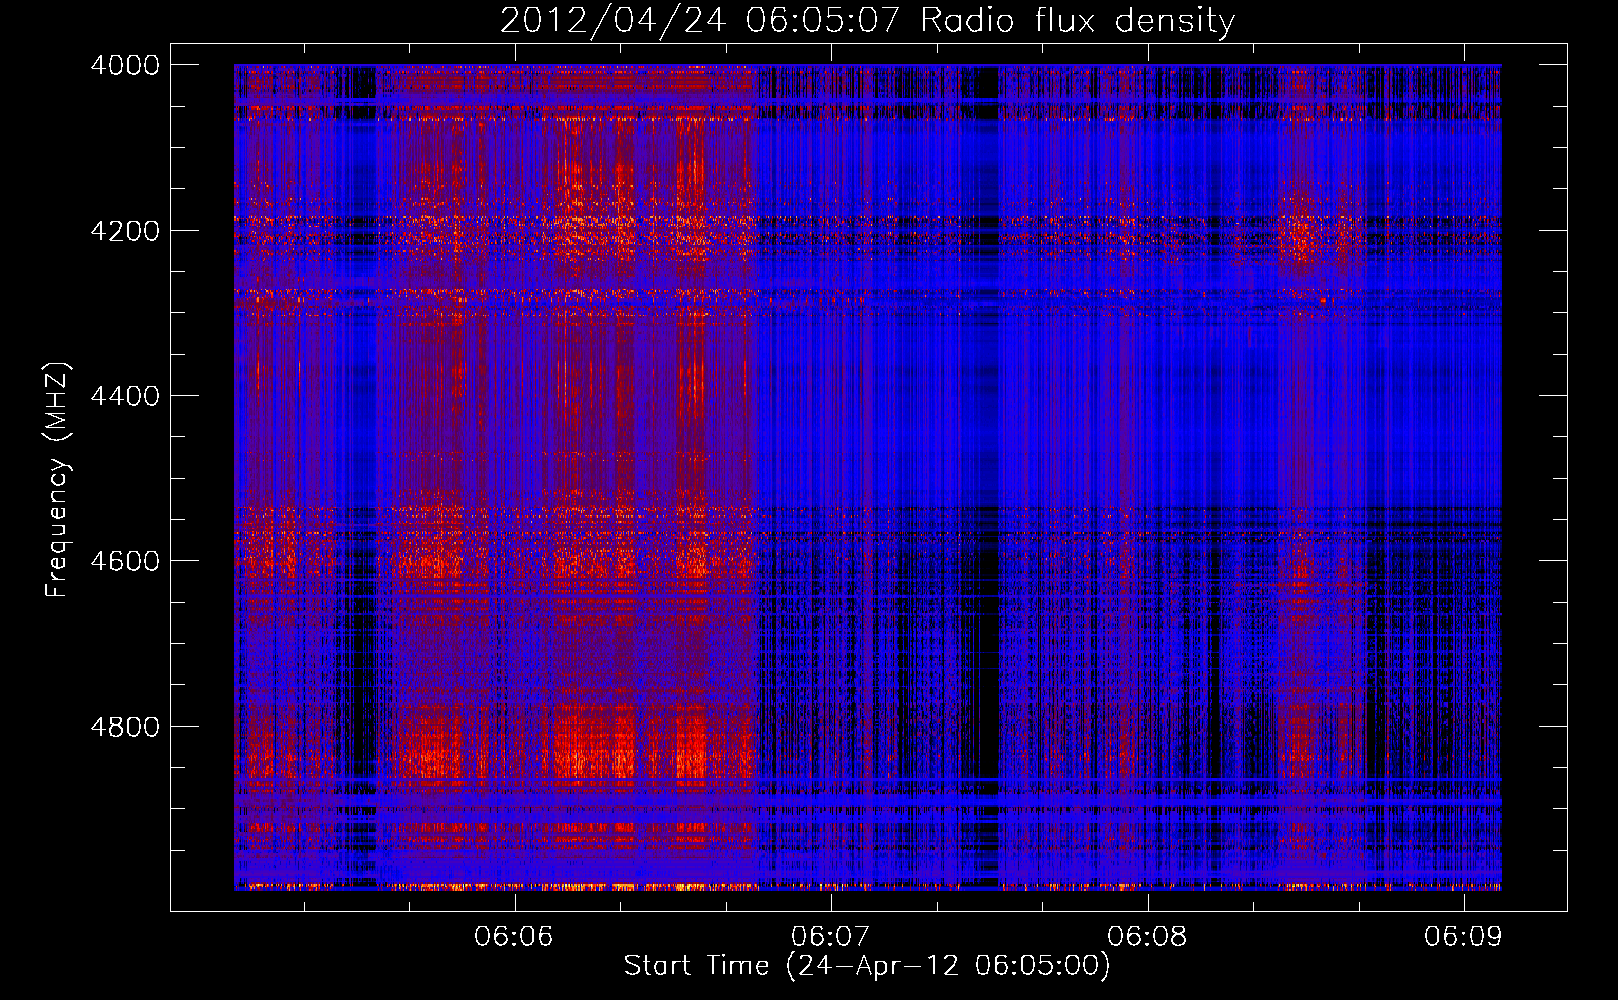This screenshot has width=1618, height=1000.
Task: Select the 4000 frequency axis label
Action: (125, 65)
